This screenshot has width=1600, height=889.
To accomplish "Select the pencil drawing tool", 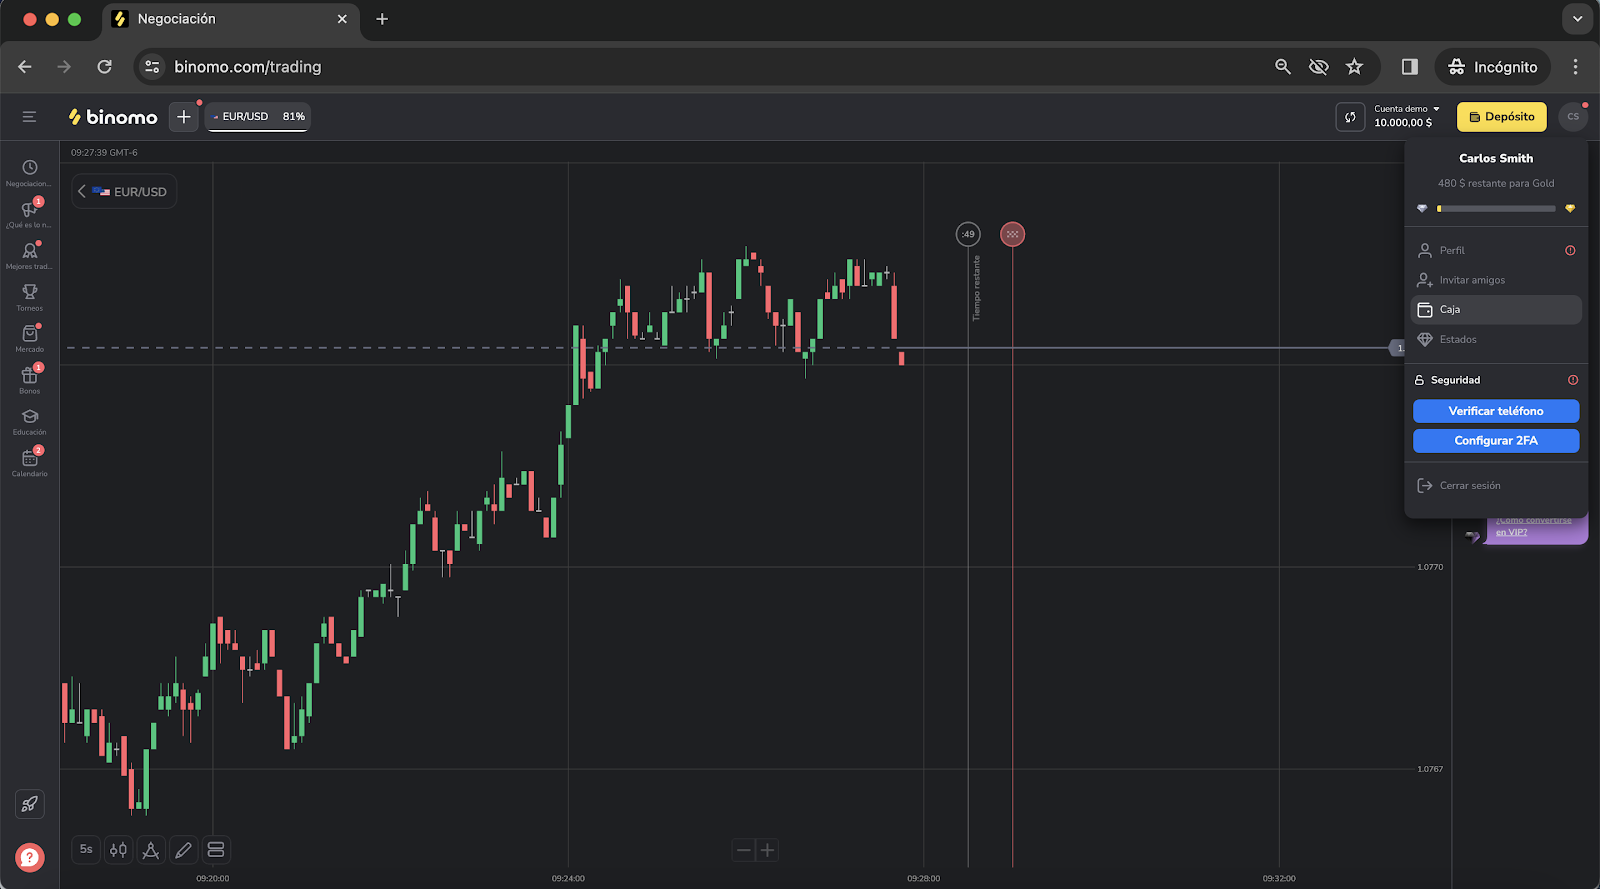I will (x=183, y=850).
